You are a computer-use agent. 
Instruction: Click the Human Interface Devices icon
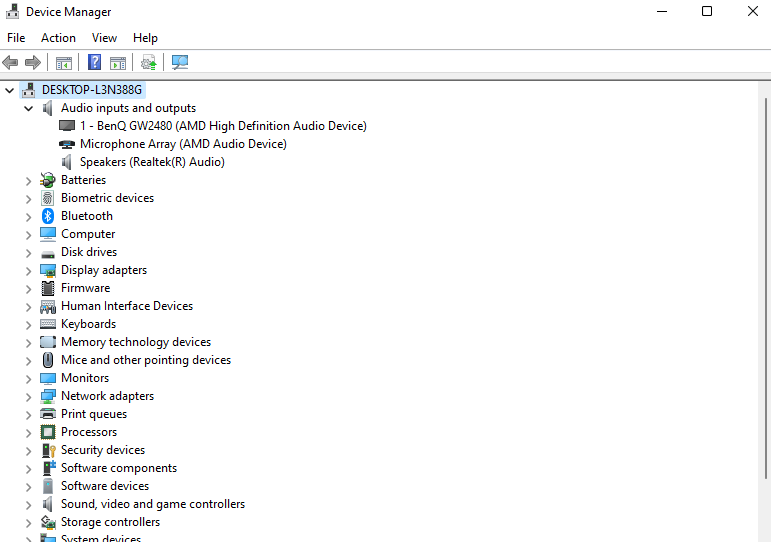(x=48, y=306)
